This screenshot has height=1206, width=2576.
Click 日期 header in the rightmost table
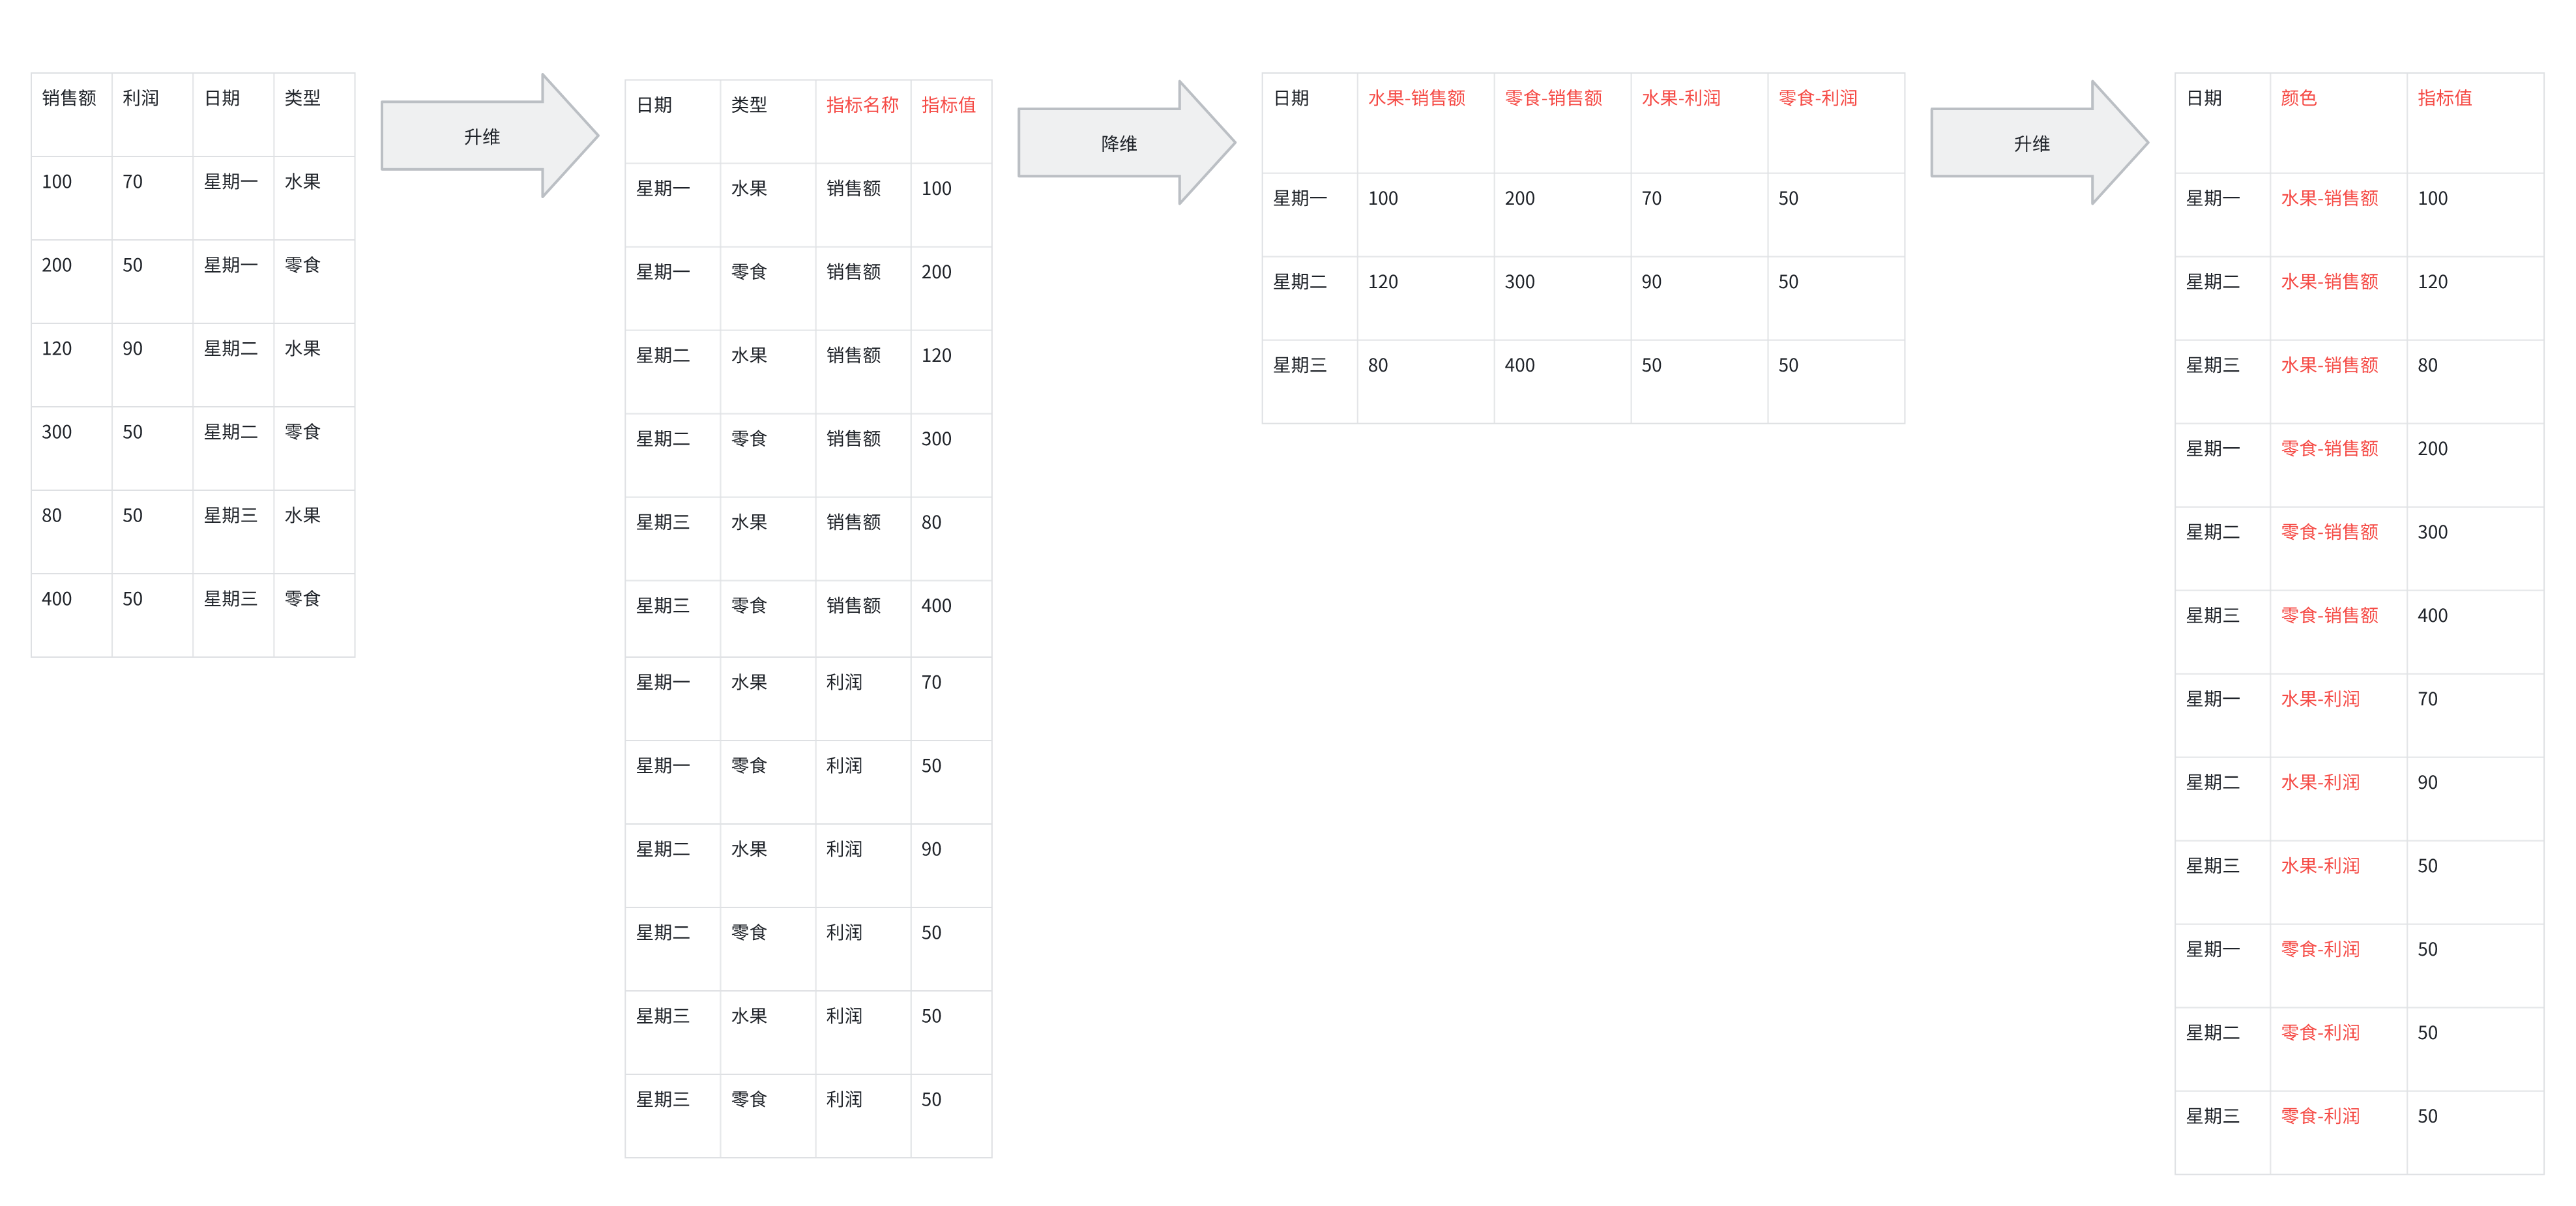(2203, 98)
